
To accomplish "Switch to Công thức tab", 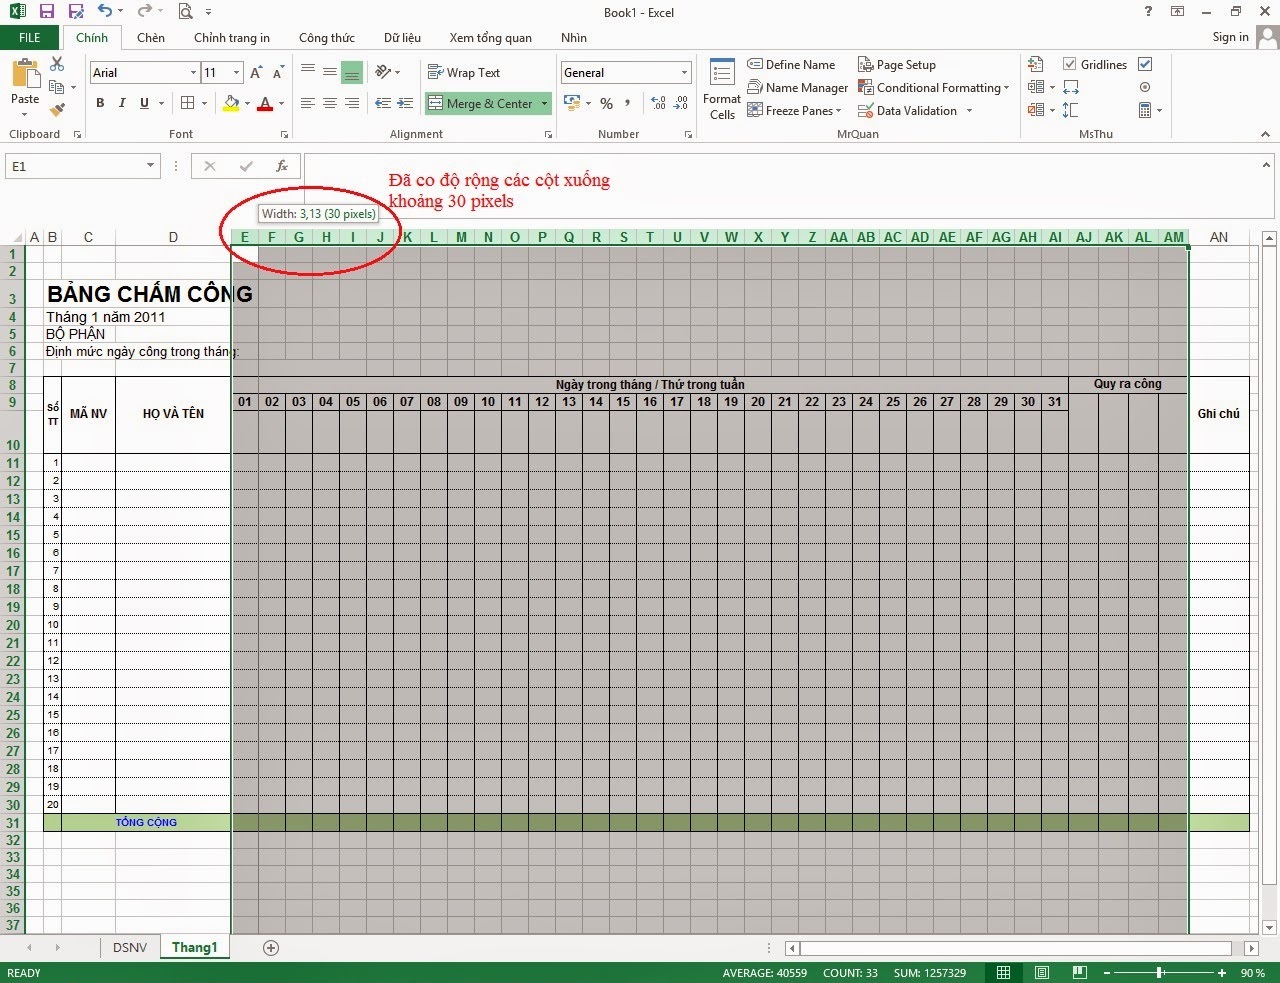I will click(x=327, y=38).
